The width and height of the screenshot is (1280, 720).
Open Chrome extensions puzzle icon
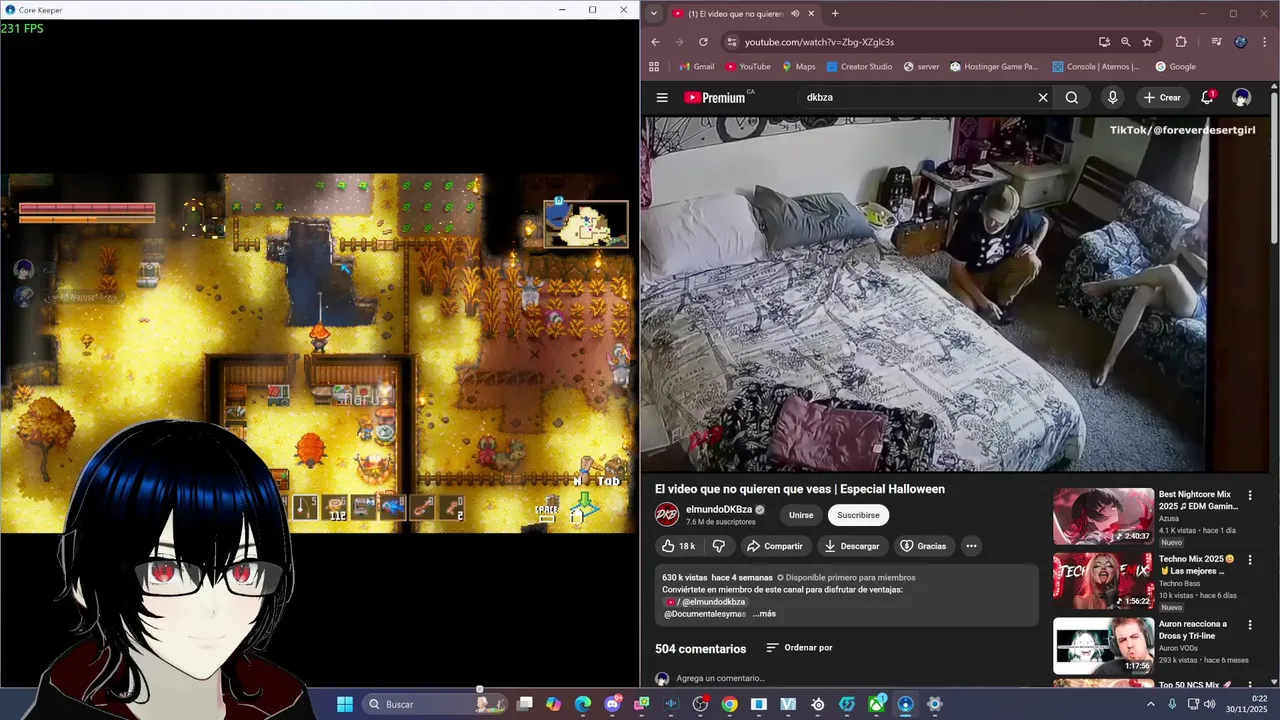pos(1181,42)
